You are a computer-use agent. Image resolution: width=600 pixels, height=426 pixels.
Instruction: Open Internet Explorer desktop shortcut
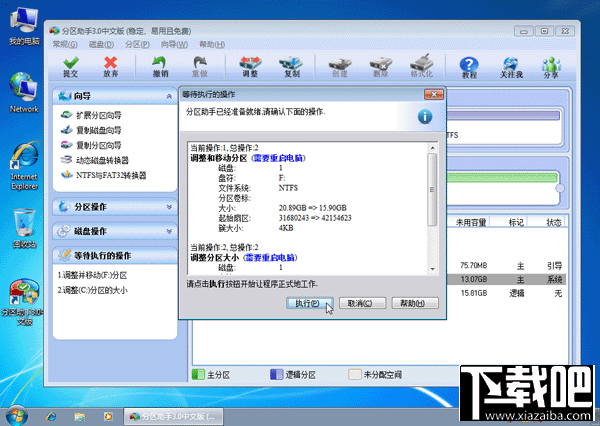[x=24, y=166]
